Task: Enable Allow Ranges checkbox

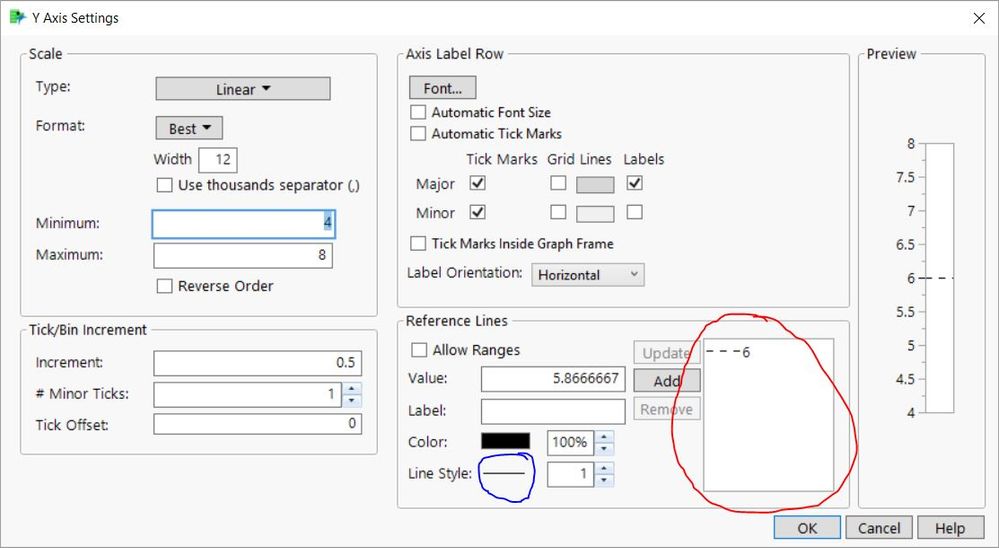Action: click(x=419, y=350)
